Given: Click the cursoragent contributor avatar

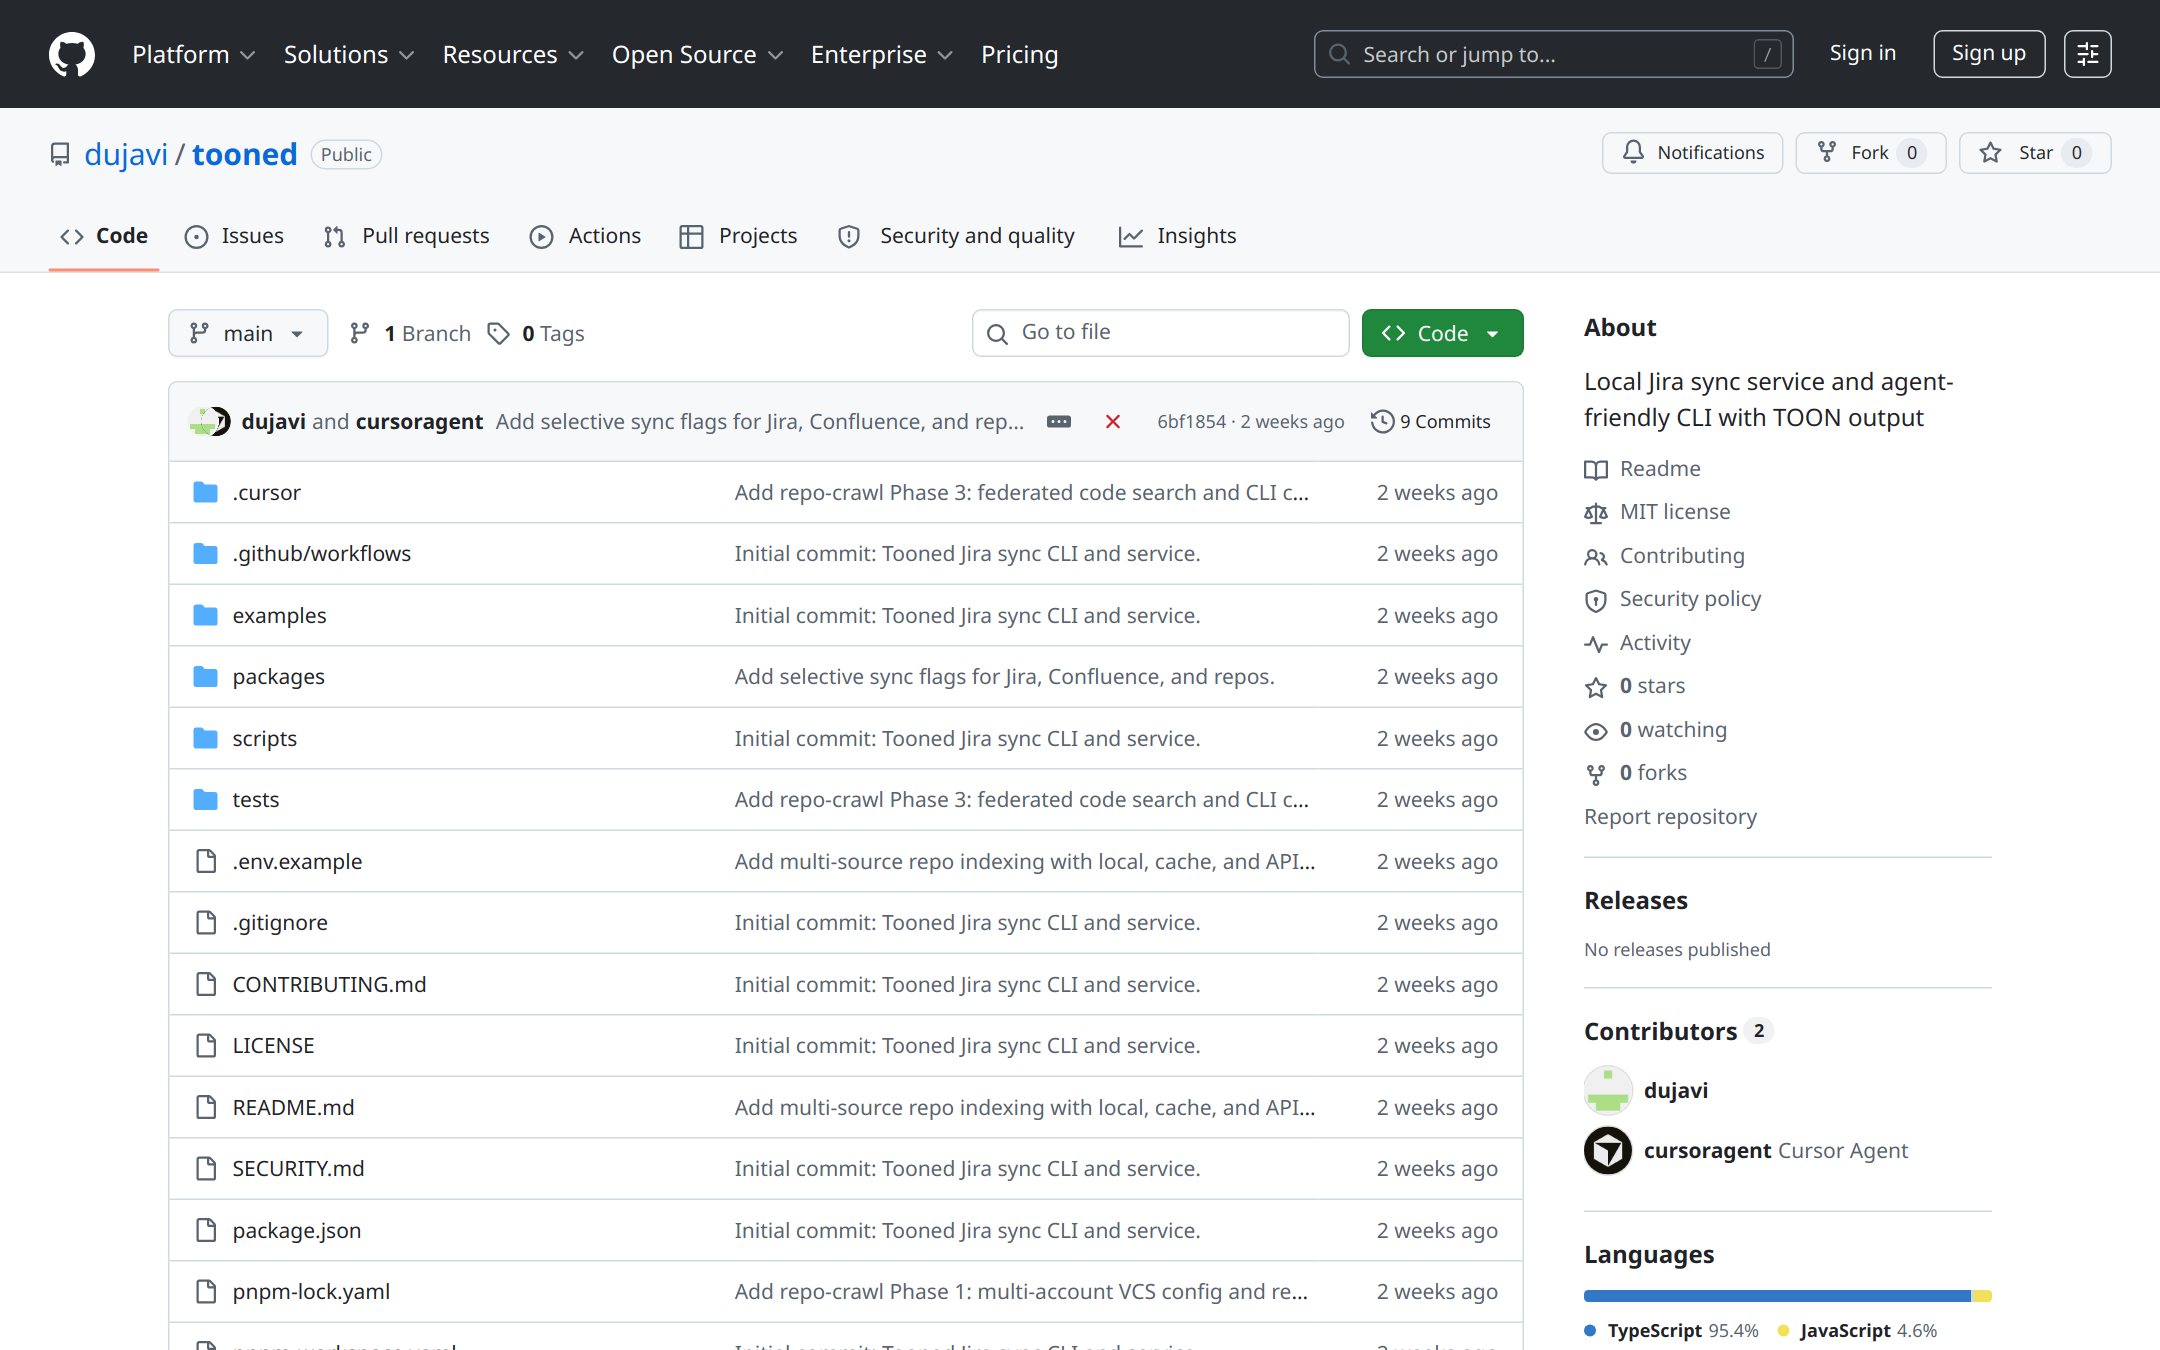Looking at the screenshot, I should (1608, 1151).
